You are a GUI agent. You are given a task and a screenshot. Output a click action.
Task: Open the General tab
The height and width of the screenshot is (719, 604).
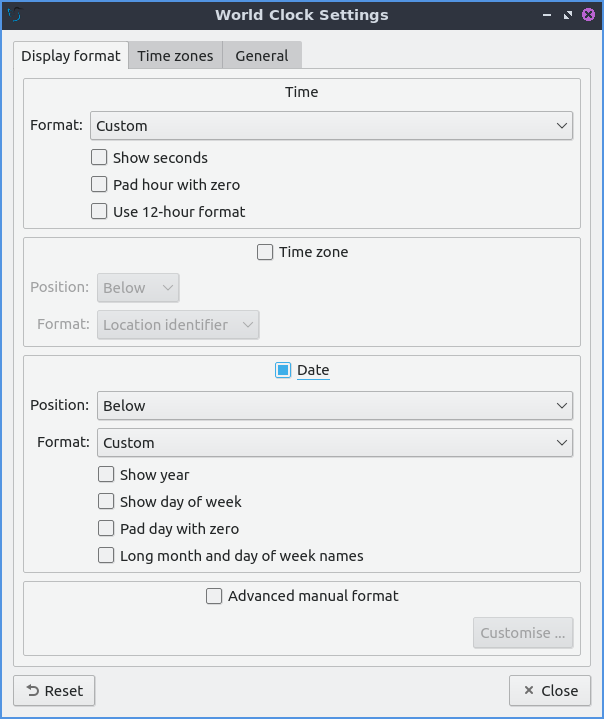pyautogui.click(x=262, y=56)
